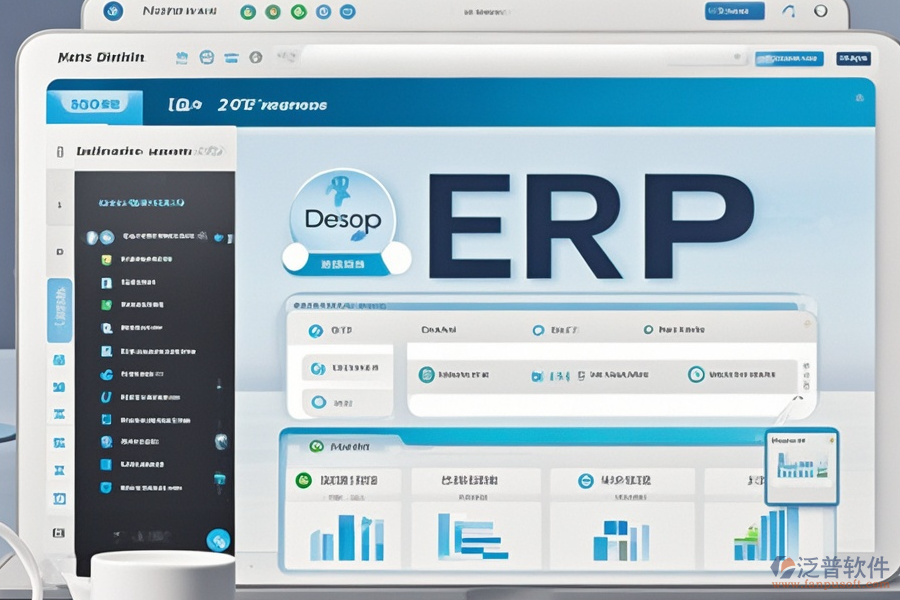Open the 20T menu item in the blue header
This screenshot has width=900, height=600.
(270, 104)
